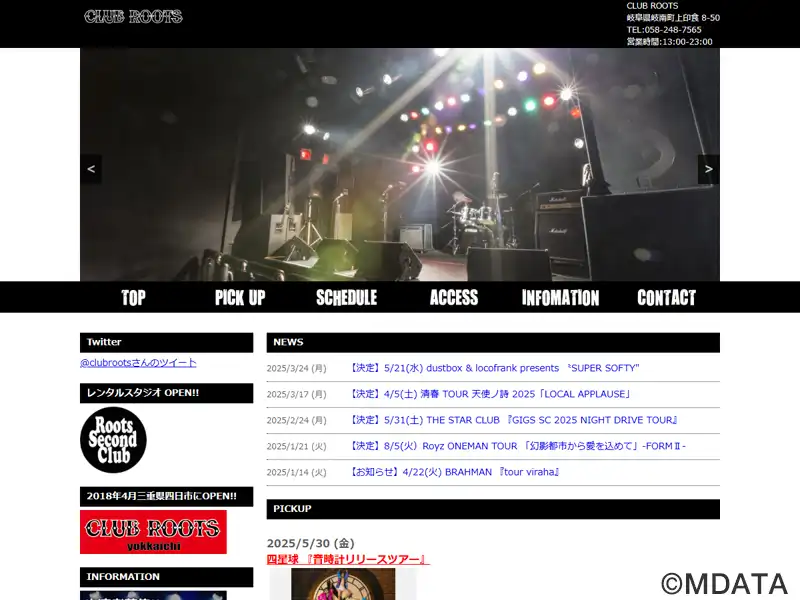Show previous slide with left arrow
The width and height of the screenshot is (800, 600).
point(91,169)
